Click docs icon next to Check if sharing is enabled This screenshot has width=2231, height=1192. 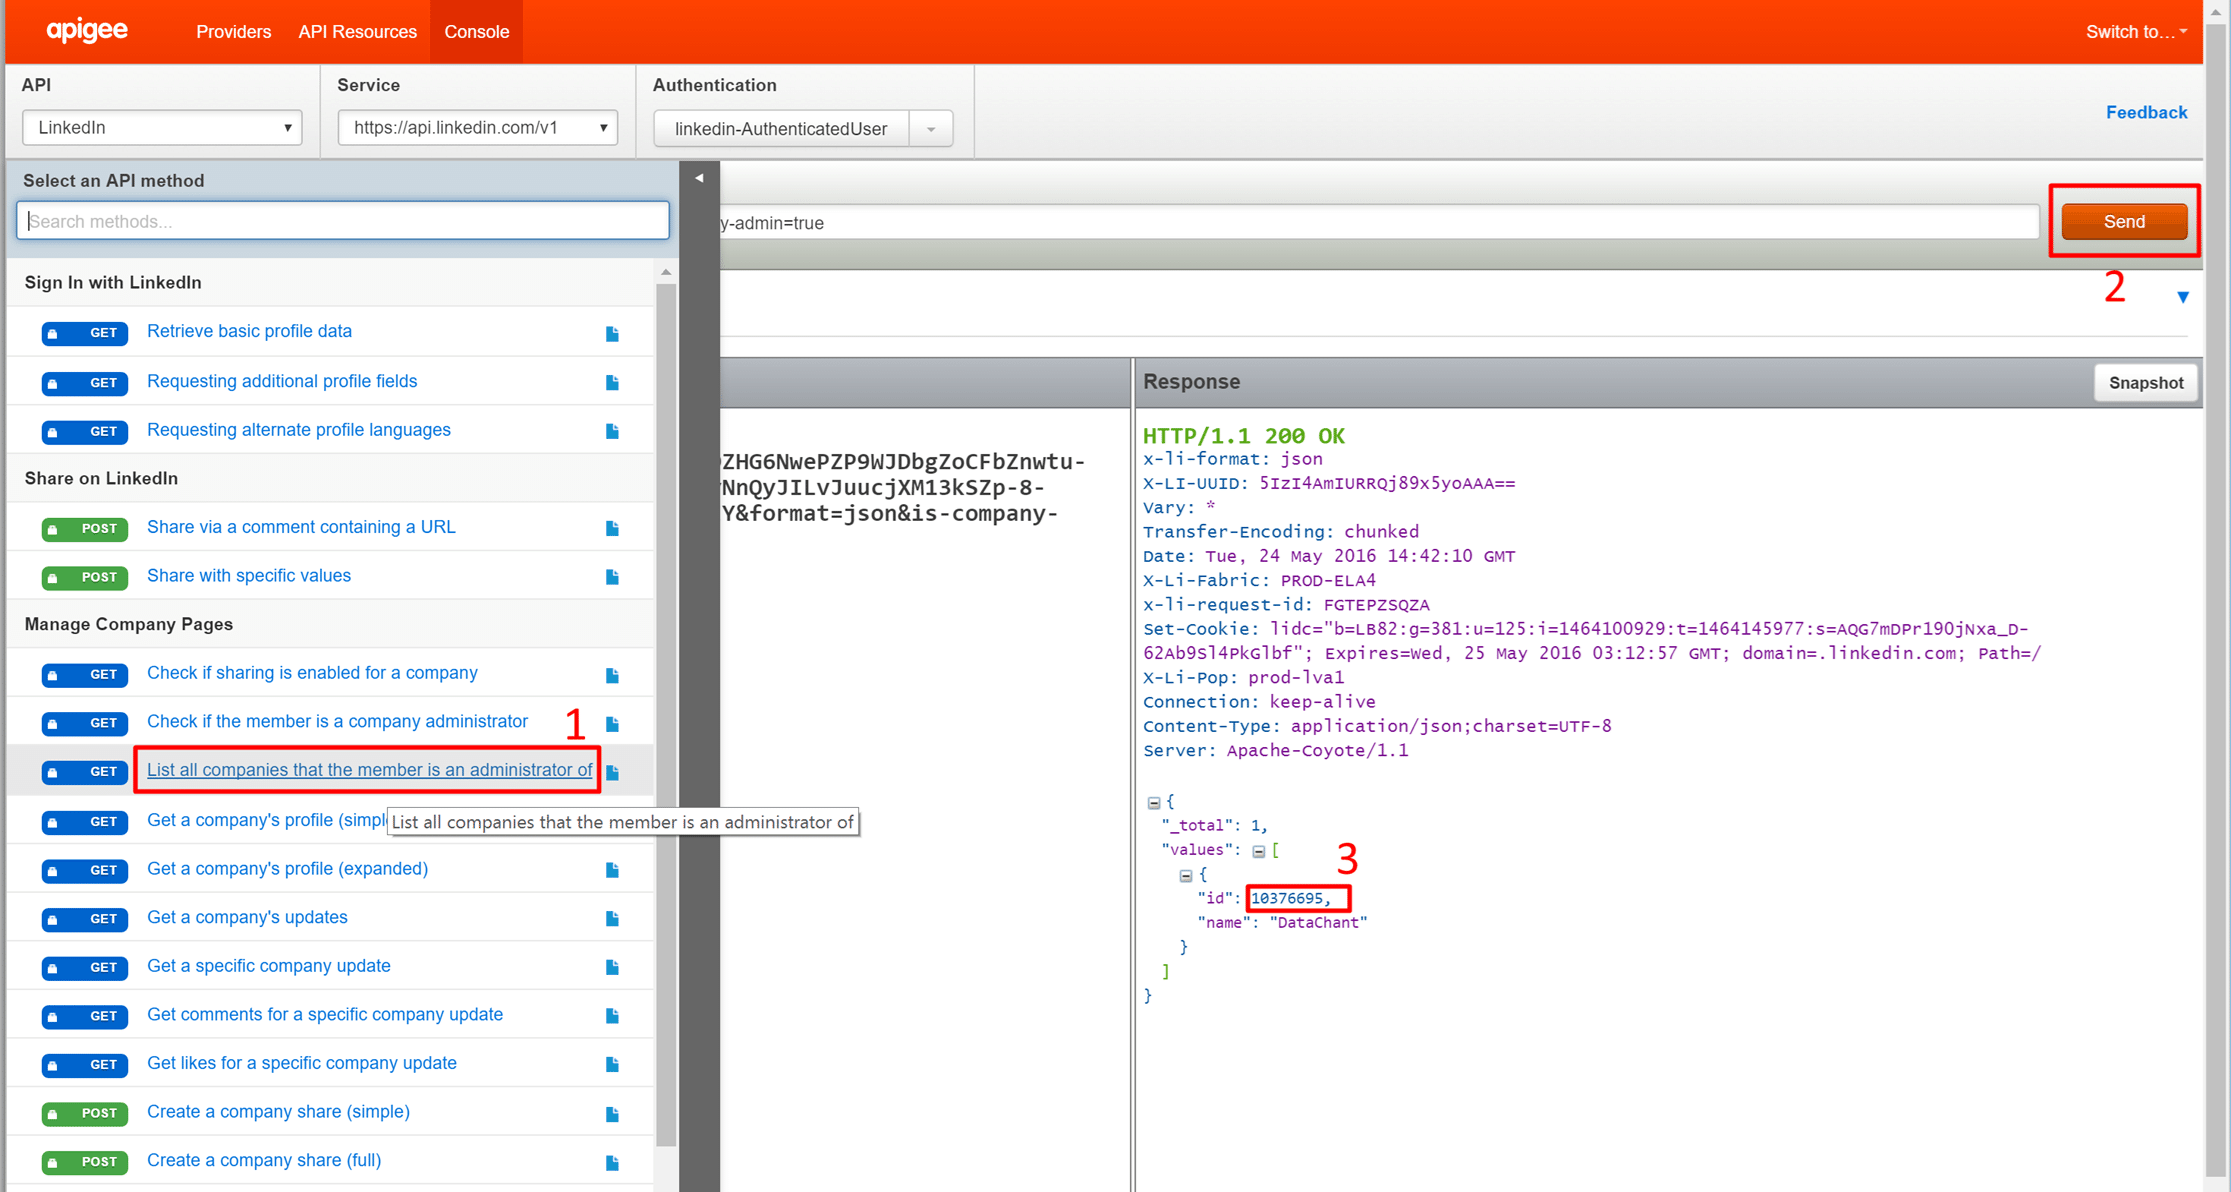click(x=612, y=675)
